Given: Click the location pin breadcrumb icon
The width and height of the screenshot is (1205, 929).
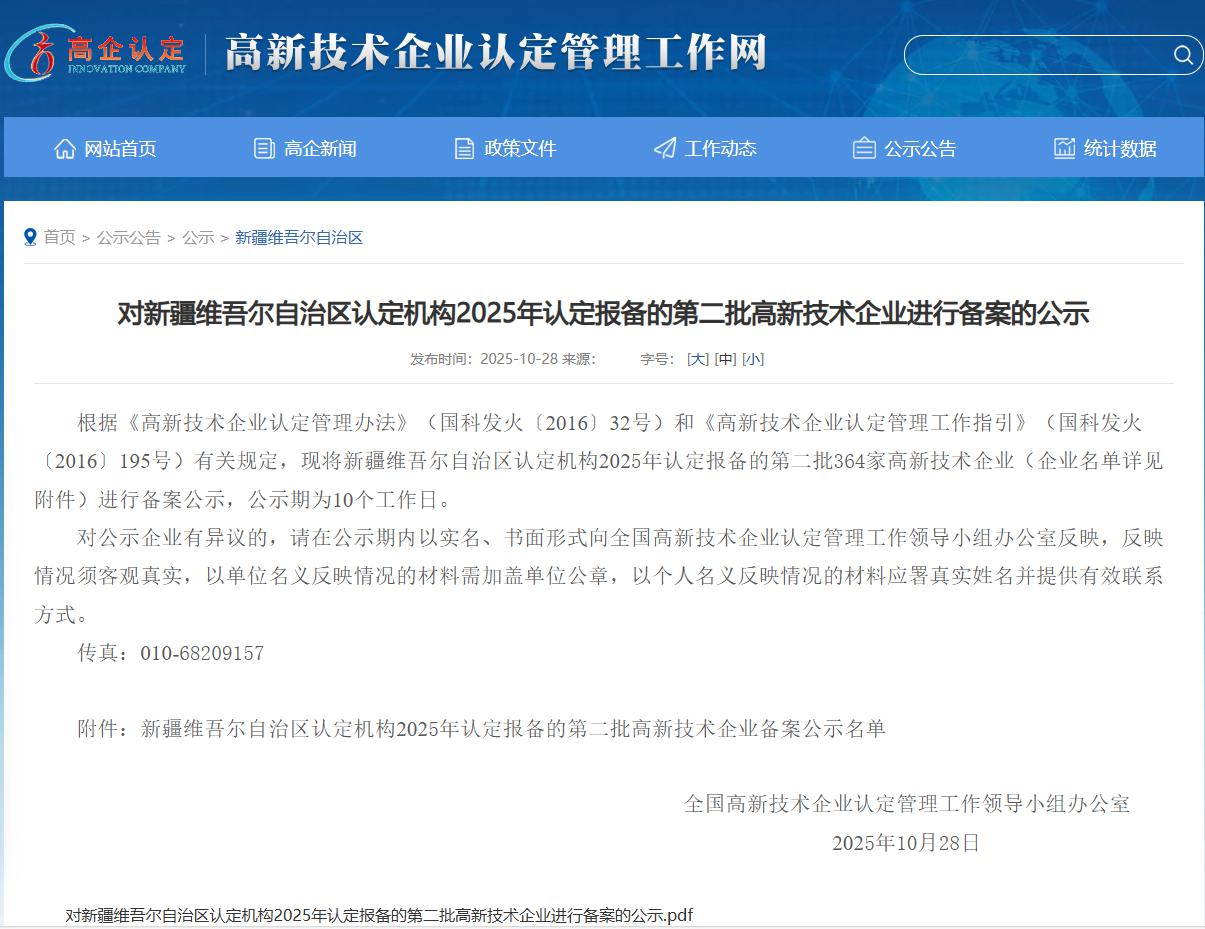Looking at the screenshot, I should [x=30, y=237].
